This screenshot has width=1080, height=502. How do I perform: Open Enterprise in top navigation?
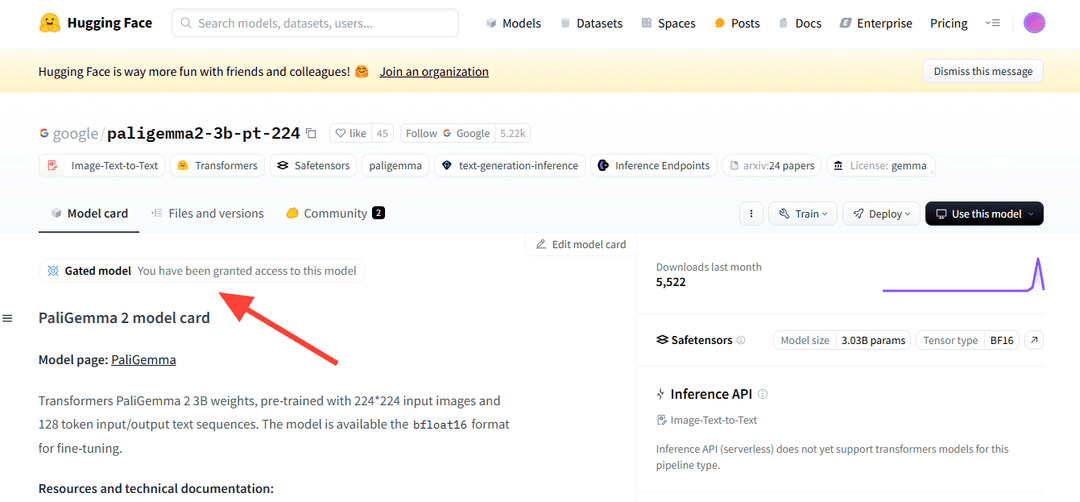click(x=875, y=23)
